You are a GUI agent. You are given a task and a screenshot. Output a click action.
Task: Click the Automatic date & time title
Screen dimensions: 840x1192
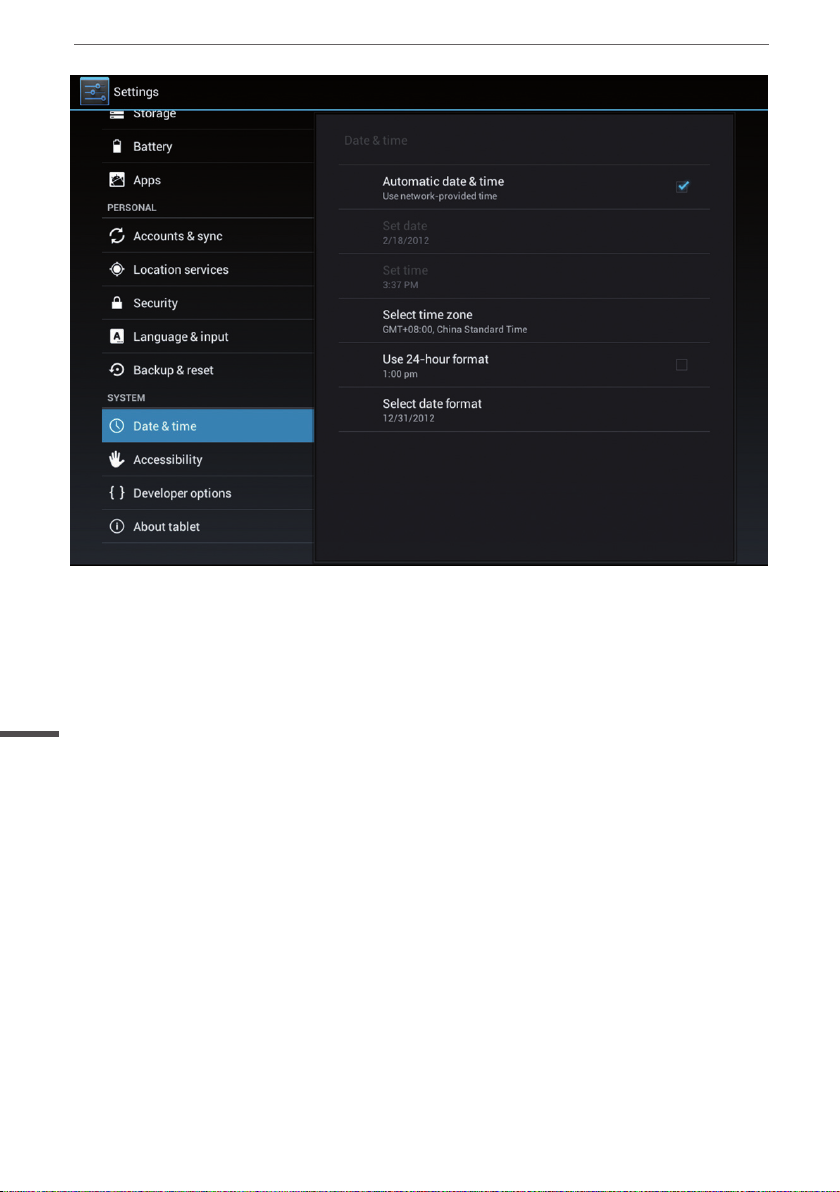click(x=443, y=181)
